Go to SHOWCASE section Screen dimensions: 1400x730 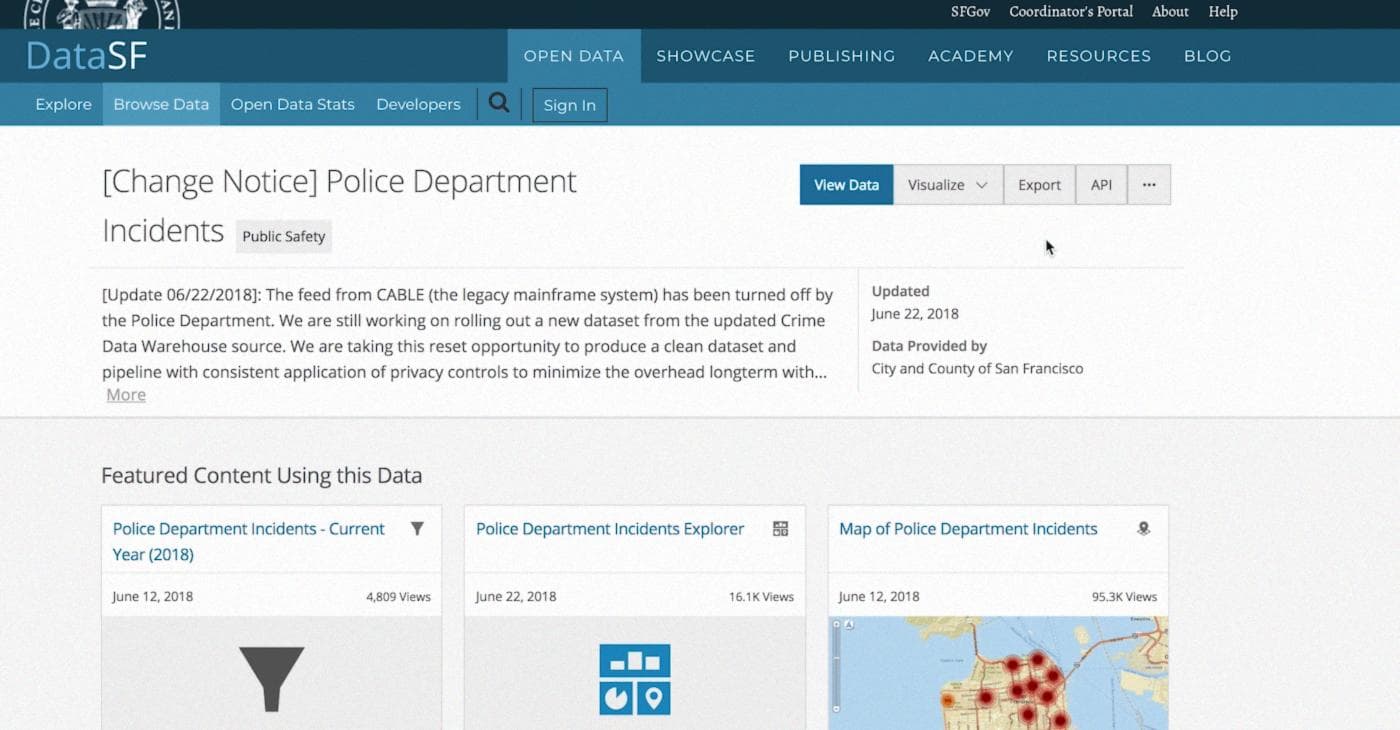tap(706, 56)
